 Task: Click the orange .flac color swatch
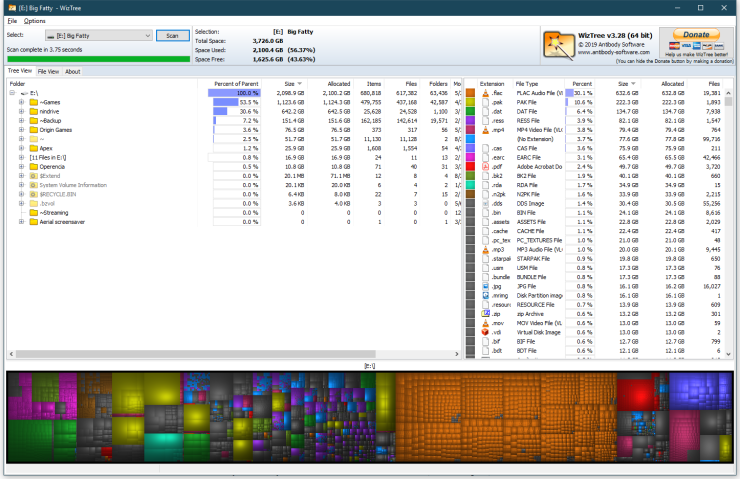point(470,92)
